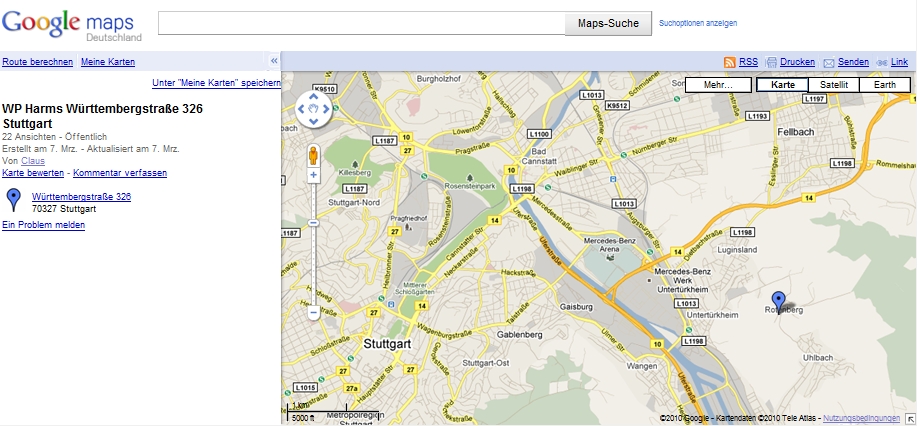Click the Street View pegman icon
The image size is (918, 426).
pos(313,155)
